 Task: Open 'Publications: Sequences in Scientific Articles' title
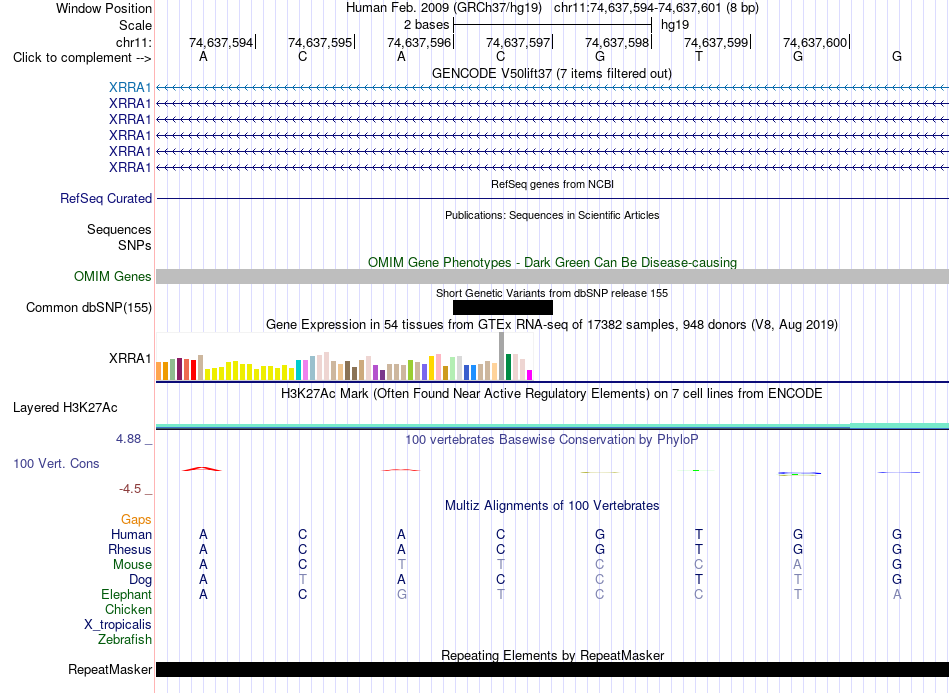(x=552, y=215)
